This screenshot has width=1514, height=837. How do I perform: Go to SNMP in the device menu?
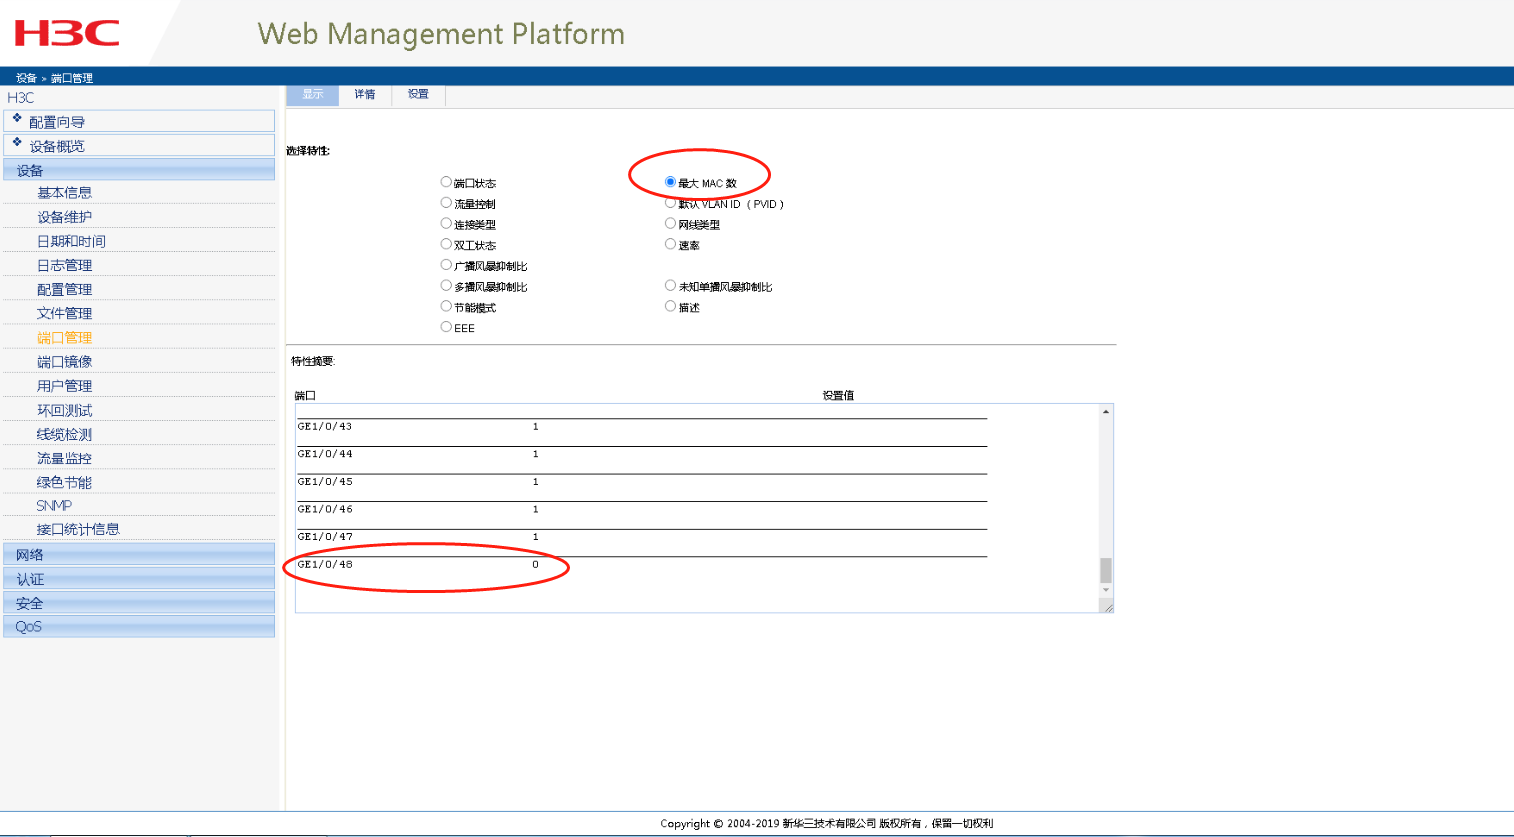coord(54,506)
